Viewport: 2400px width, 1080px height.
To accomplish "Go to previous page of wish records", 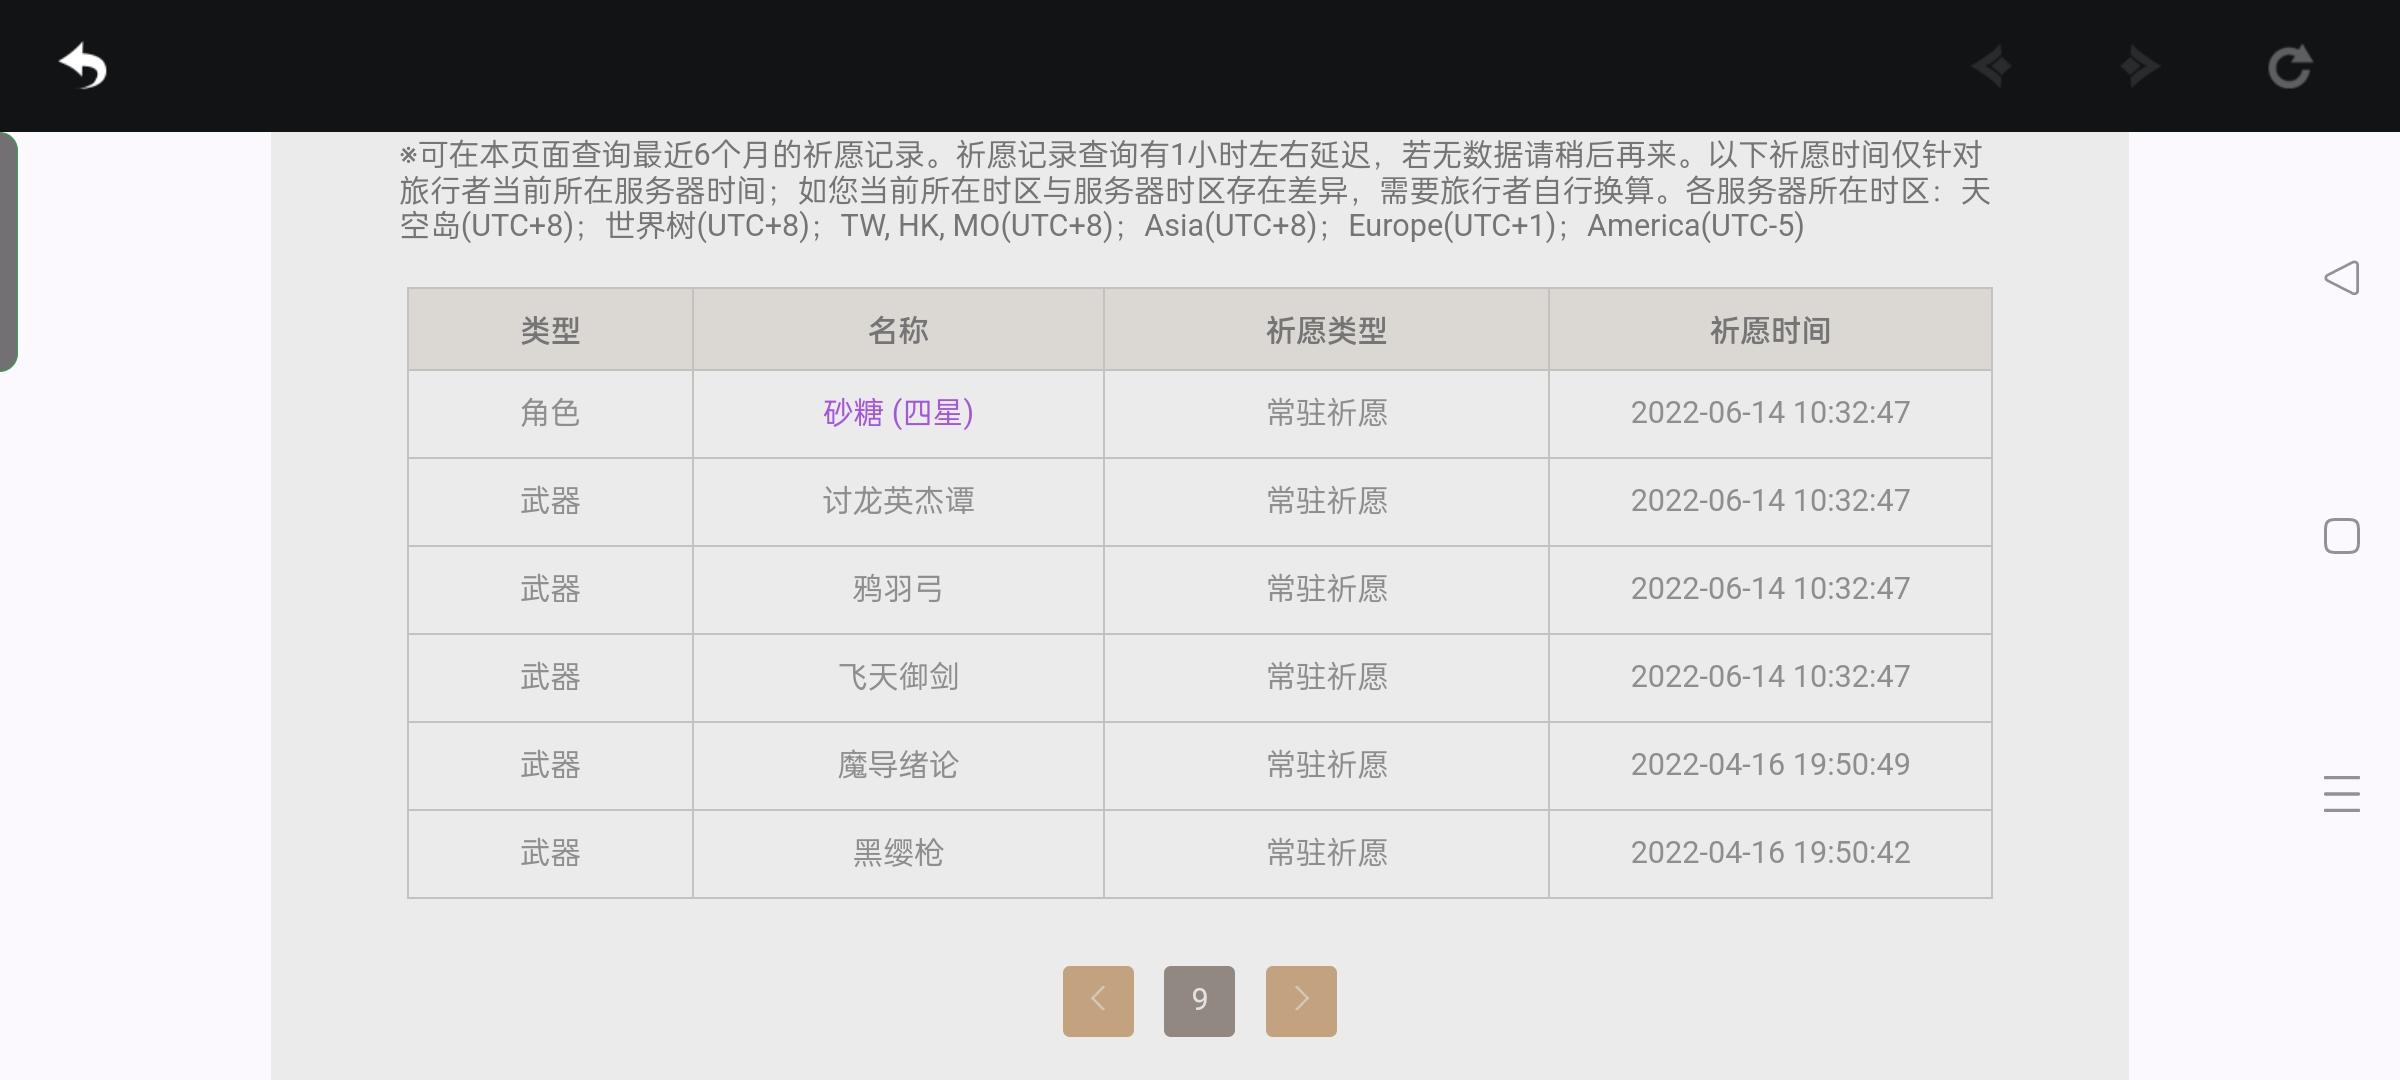I will pyautogui.click(x=1098, y=1000).
